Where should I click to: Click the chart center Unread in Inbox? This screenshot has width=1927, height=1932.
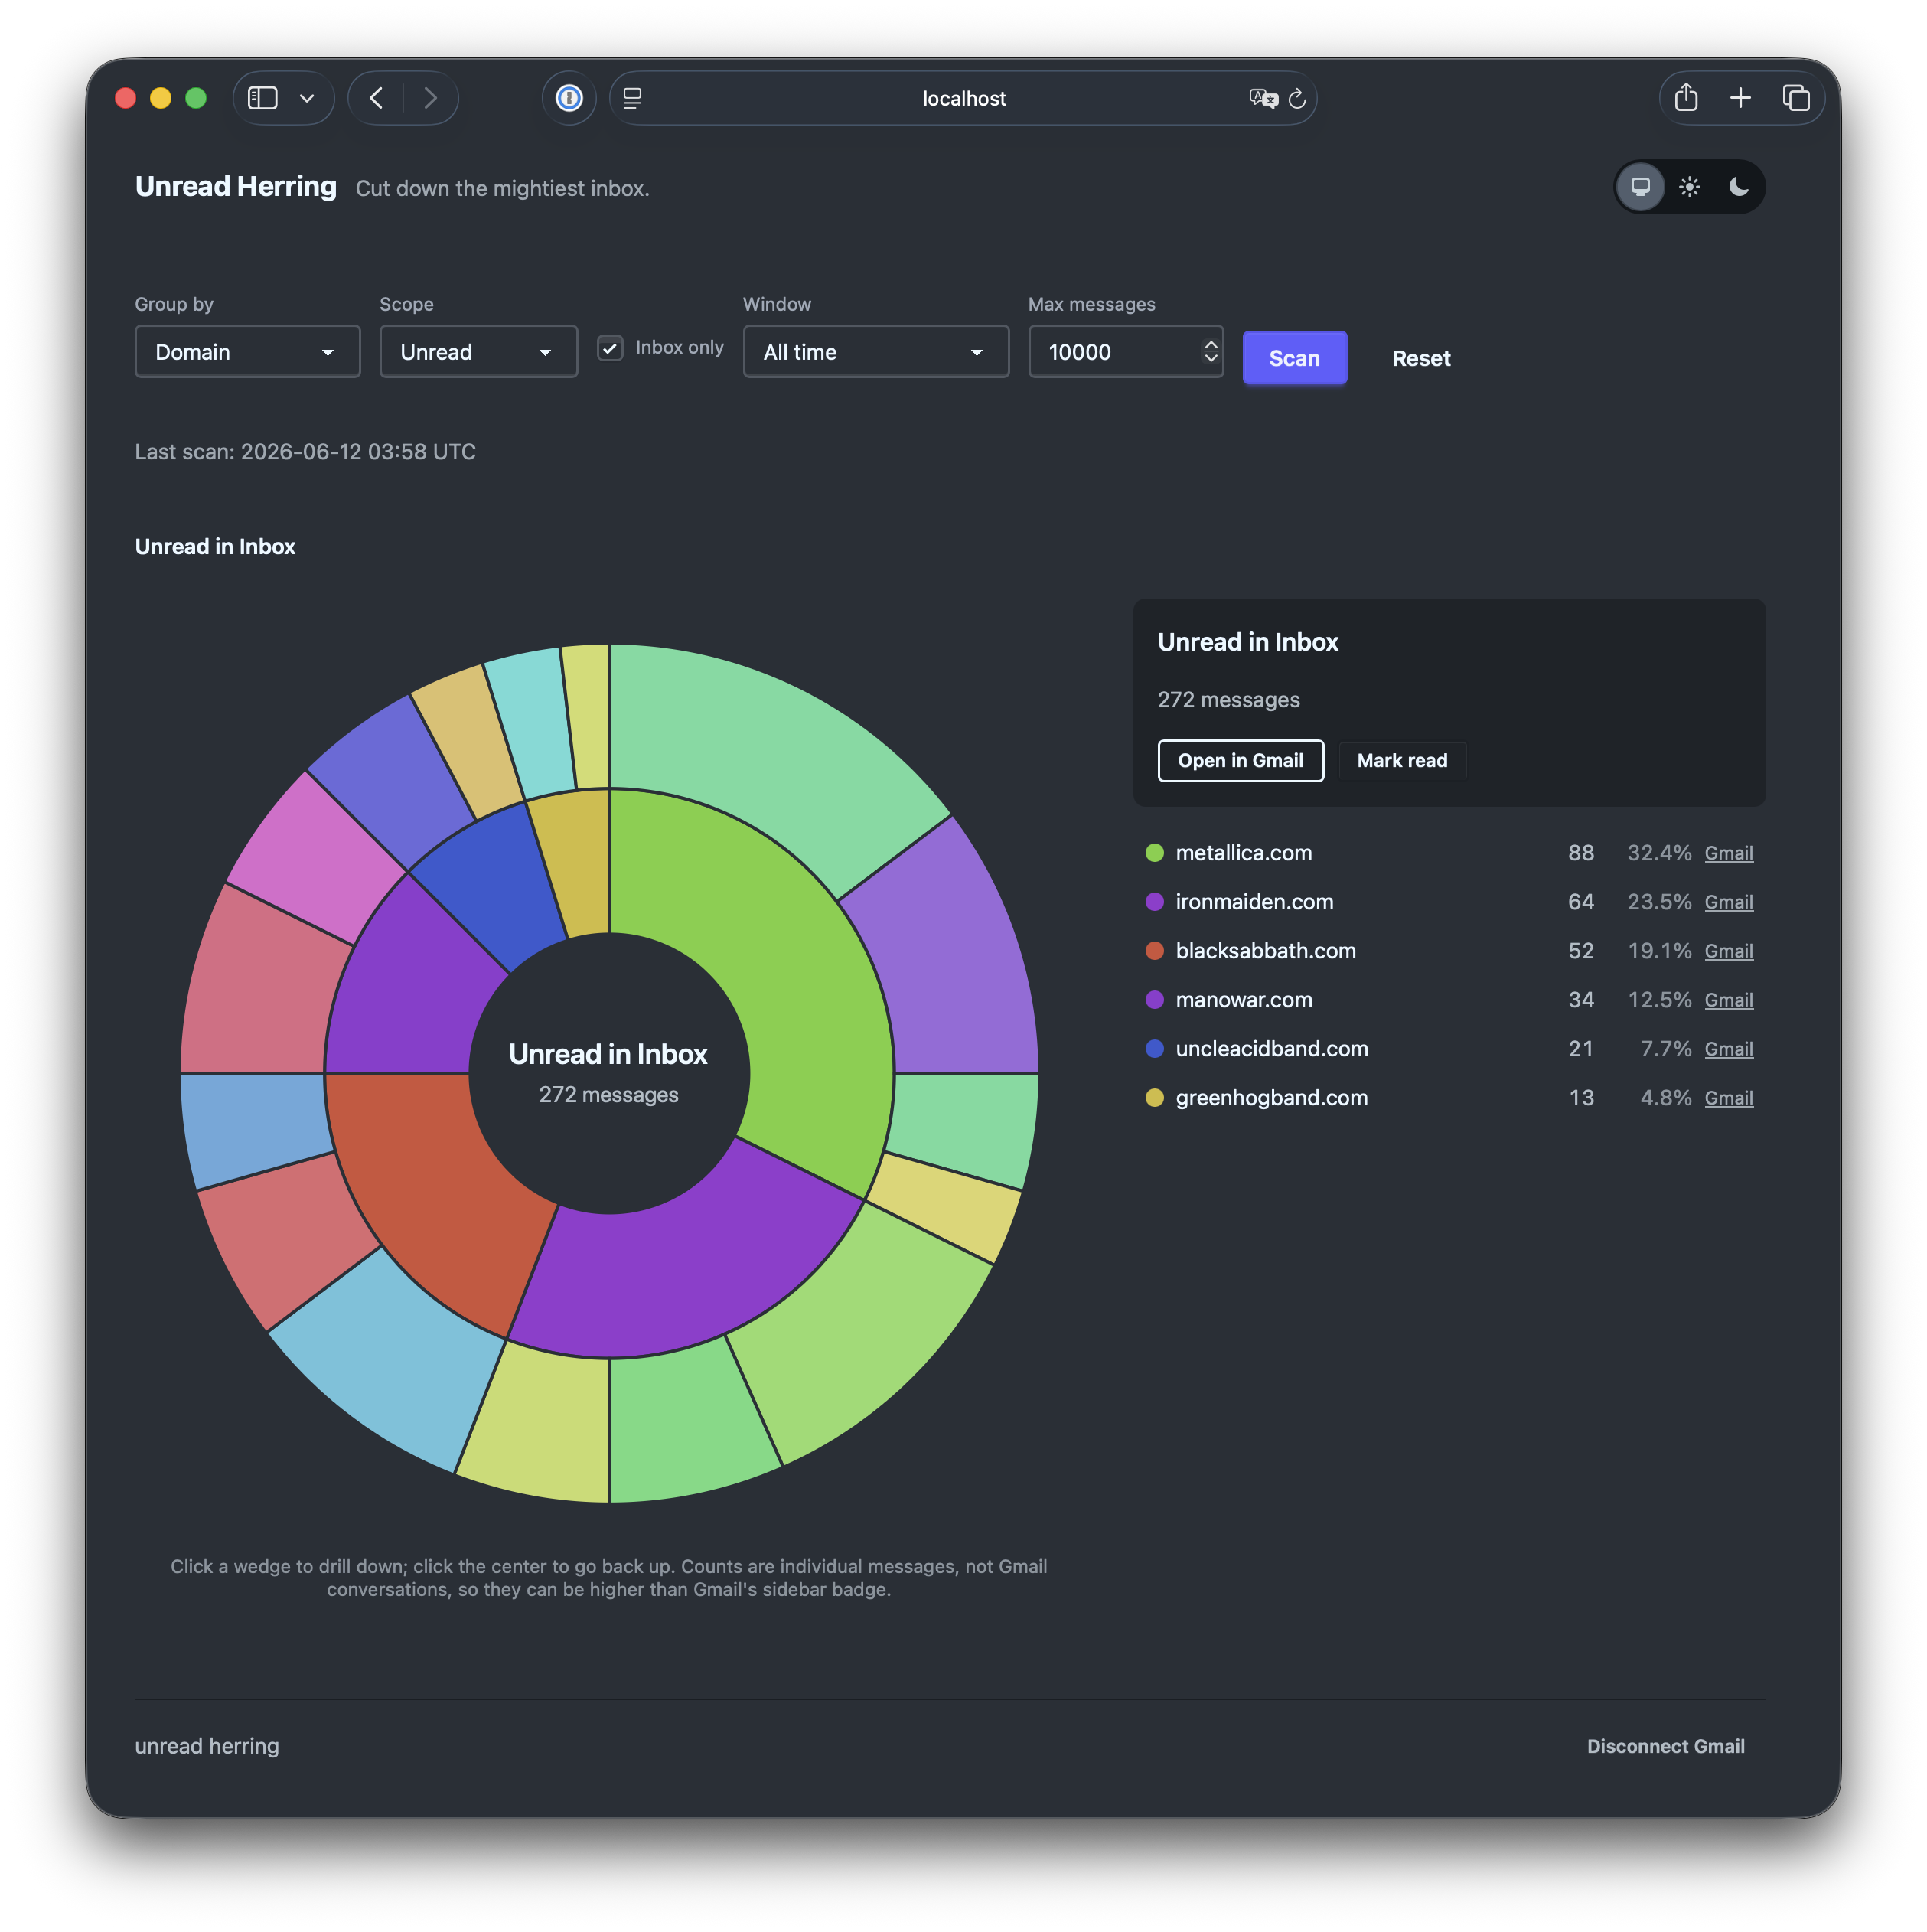[x=608, y=1073]
